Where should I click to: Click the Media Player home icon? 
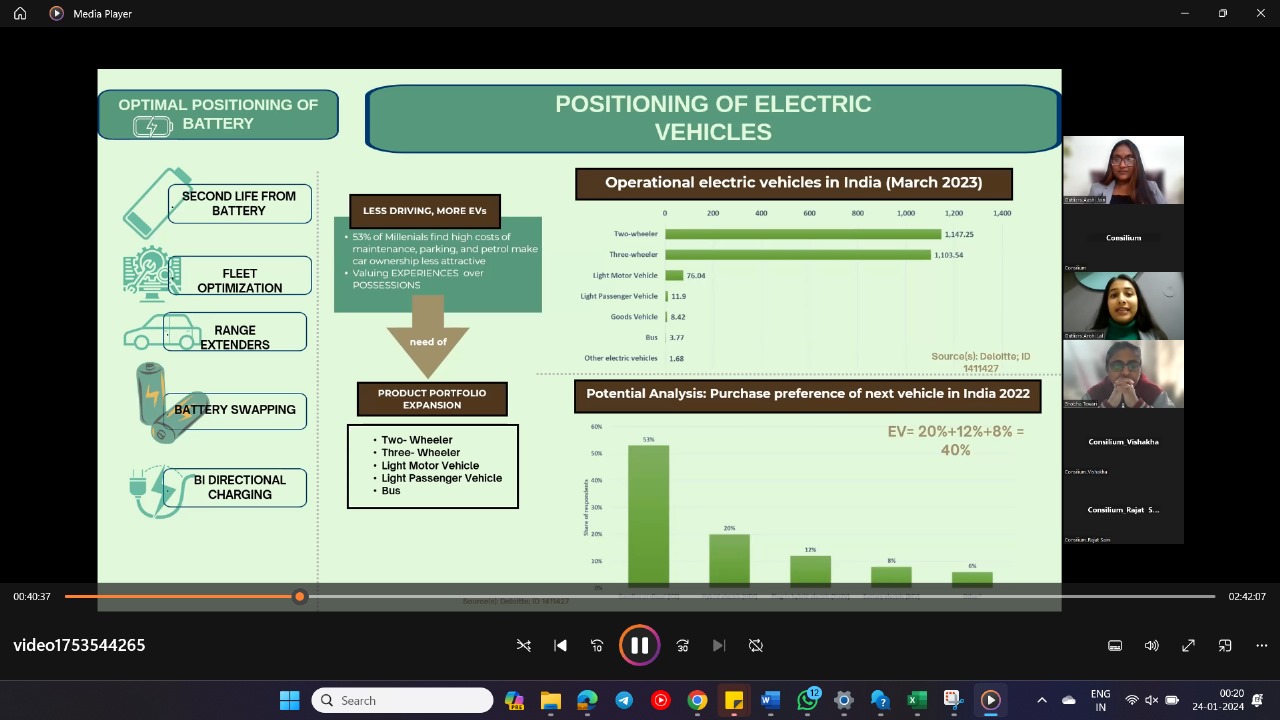tap(20, 14)
